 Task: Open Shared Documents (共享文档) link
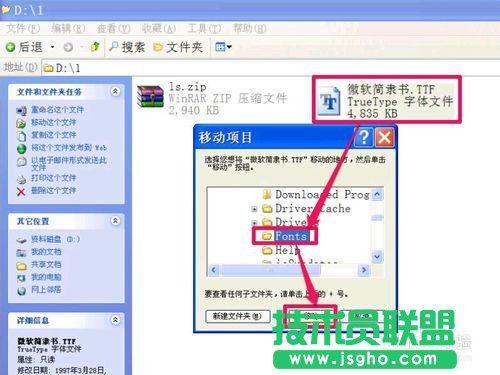[x=46, y=264]
